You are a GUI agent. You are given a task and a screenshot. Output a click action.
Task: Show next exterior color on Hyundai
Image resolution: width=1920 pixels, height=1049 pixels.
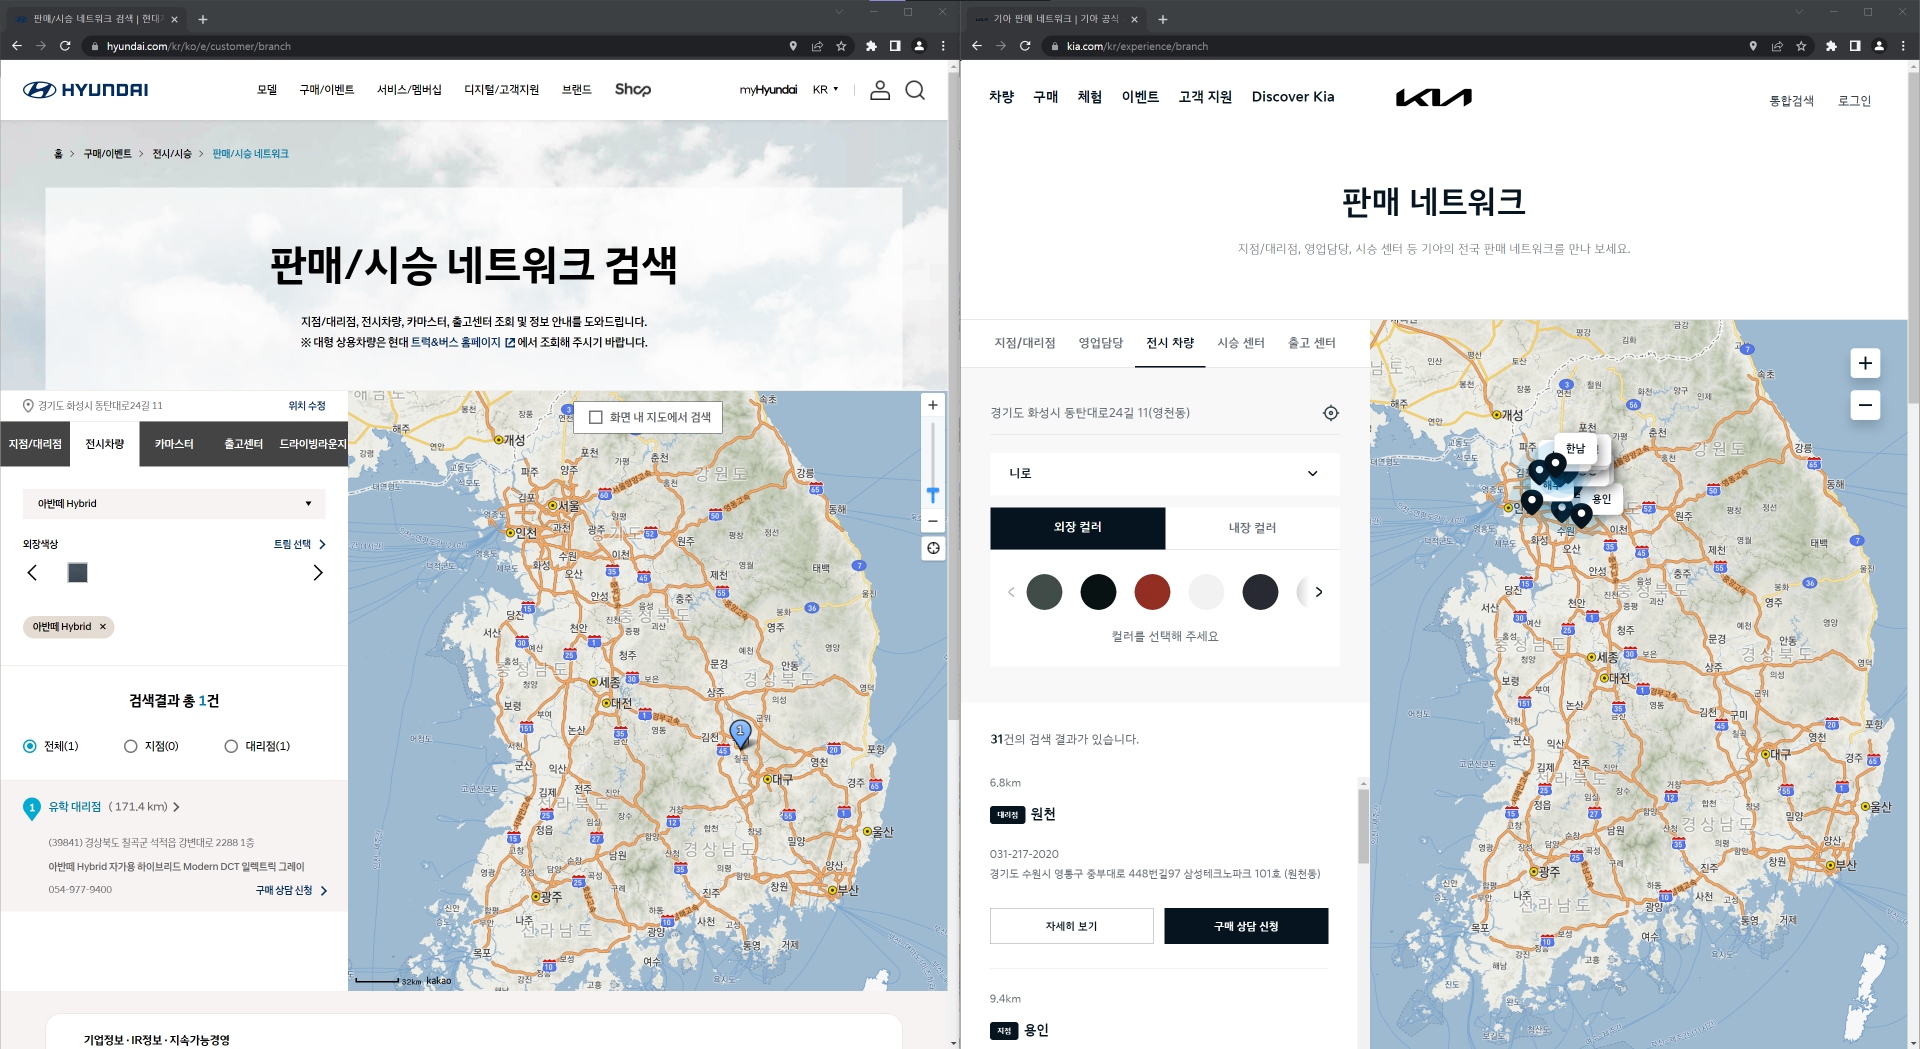318,573
